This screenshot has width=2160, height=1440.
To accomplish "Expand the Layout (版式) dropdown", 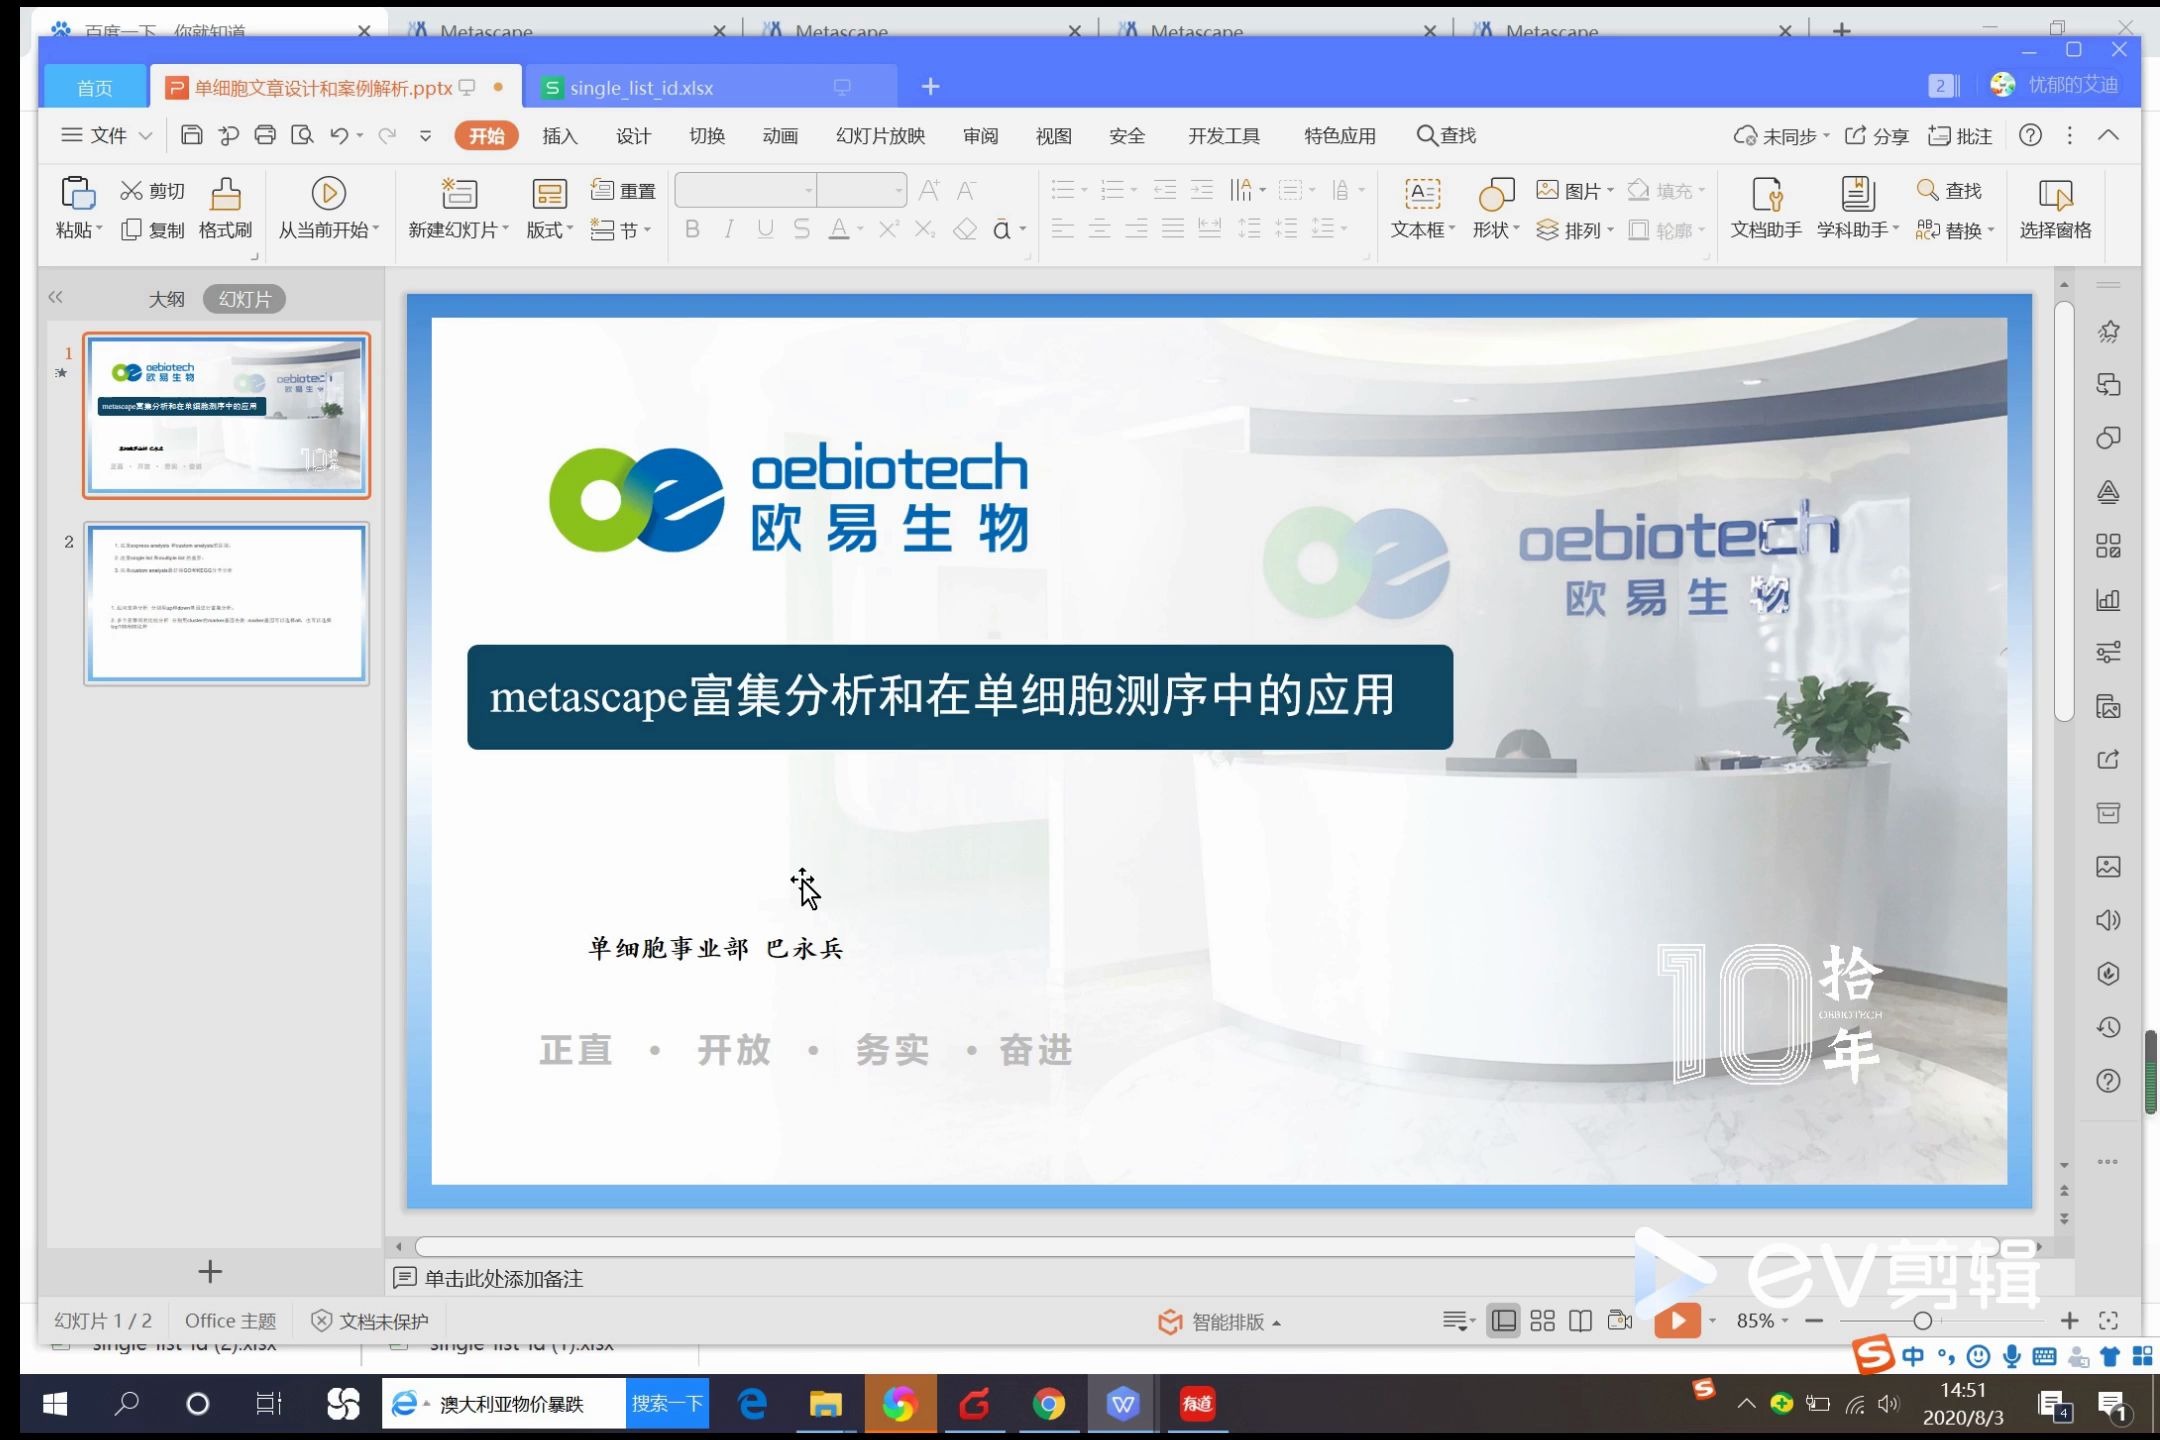I will tap(549, 230).
